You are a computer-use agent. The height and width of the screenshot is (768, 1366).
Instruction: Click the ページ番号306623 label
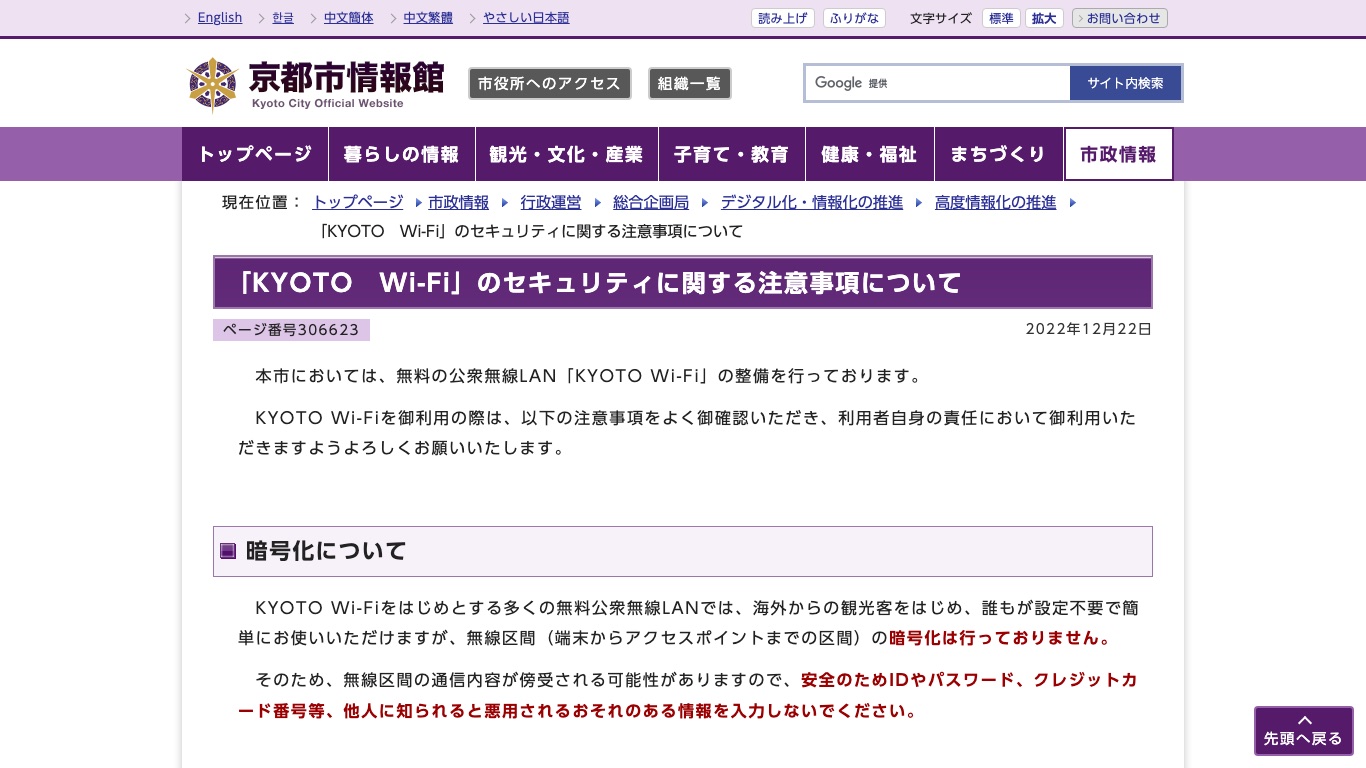click(291, 330)
